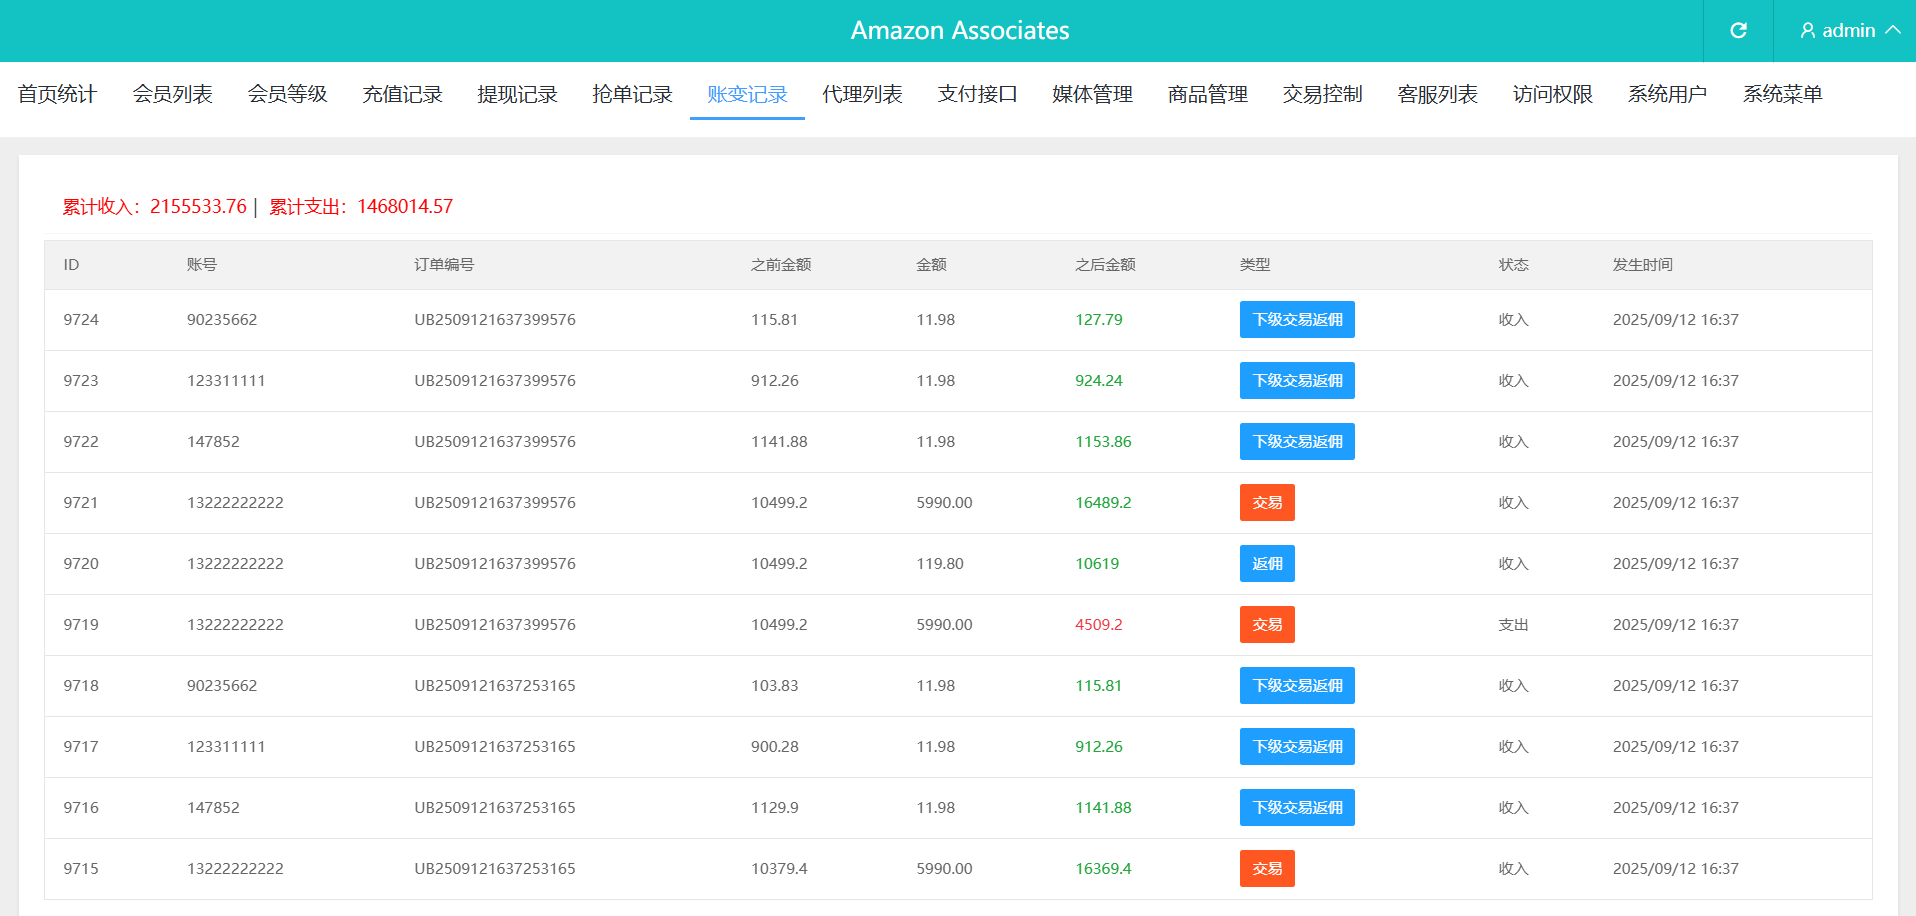Open the 系统菜单 tab
The image size is (1916, 916).
1782,94
